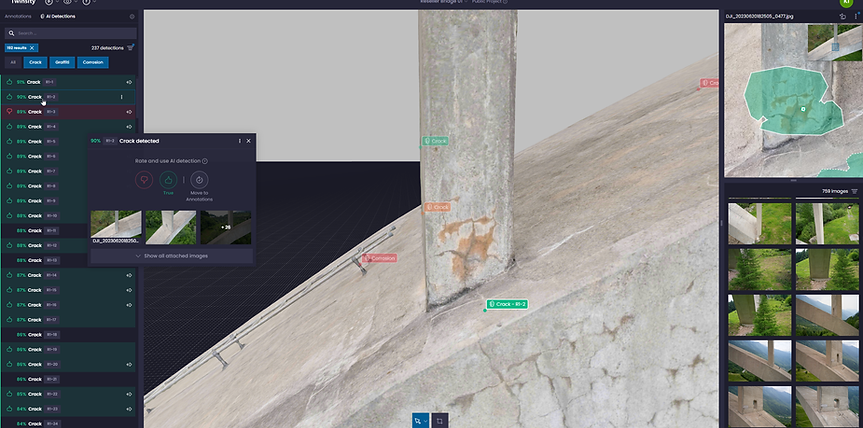The width and height of the screenshot is (863, 428).
Task: Locate crack R1-14 using its target icon
Action: pyautogui.click(x=129, y=275)
